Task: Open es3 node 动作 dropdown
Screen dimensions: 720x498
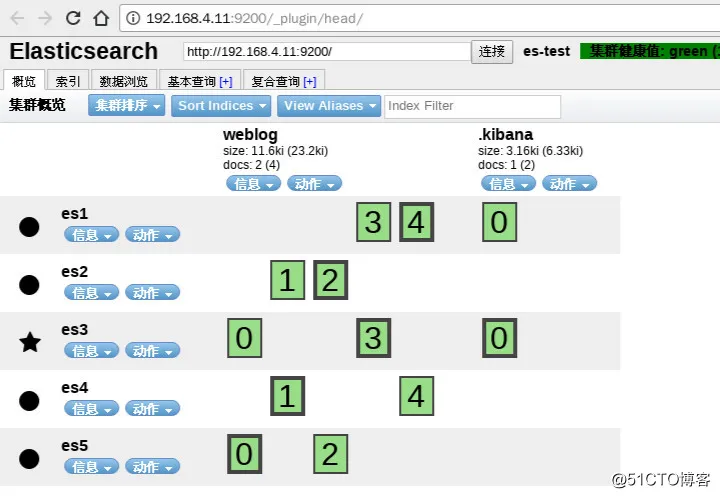Action: 152,351
